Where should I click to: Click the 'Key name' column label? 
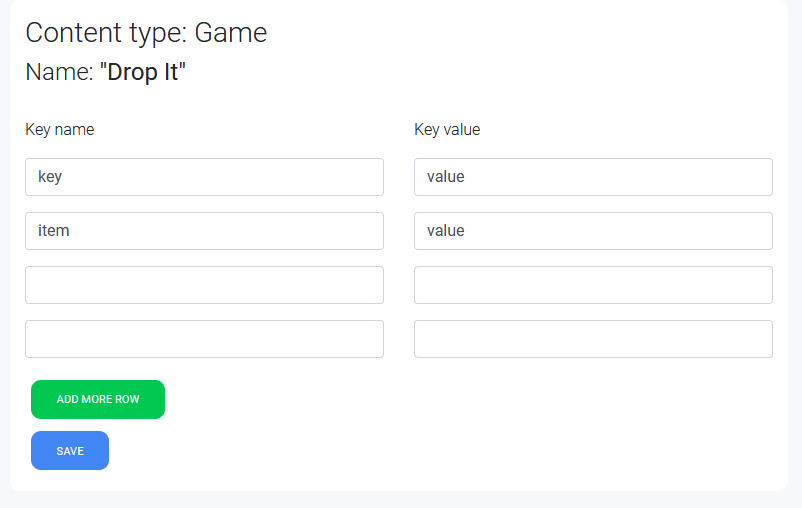point(60,129)
